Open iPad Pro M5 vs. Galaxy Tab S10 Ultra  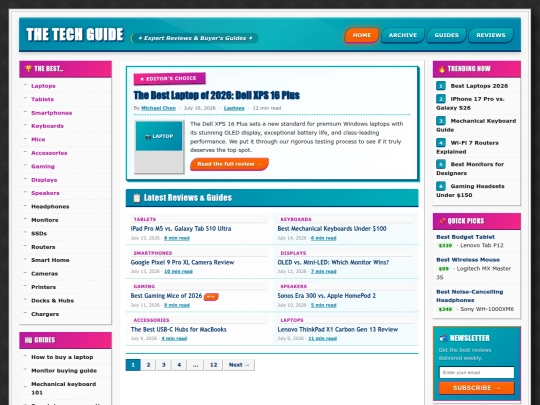click(x=181, y=229)
